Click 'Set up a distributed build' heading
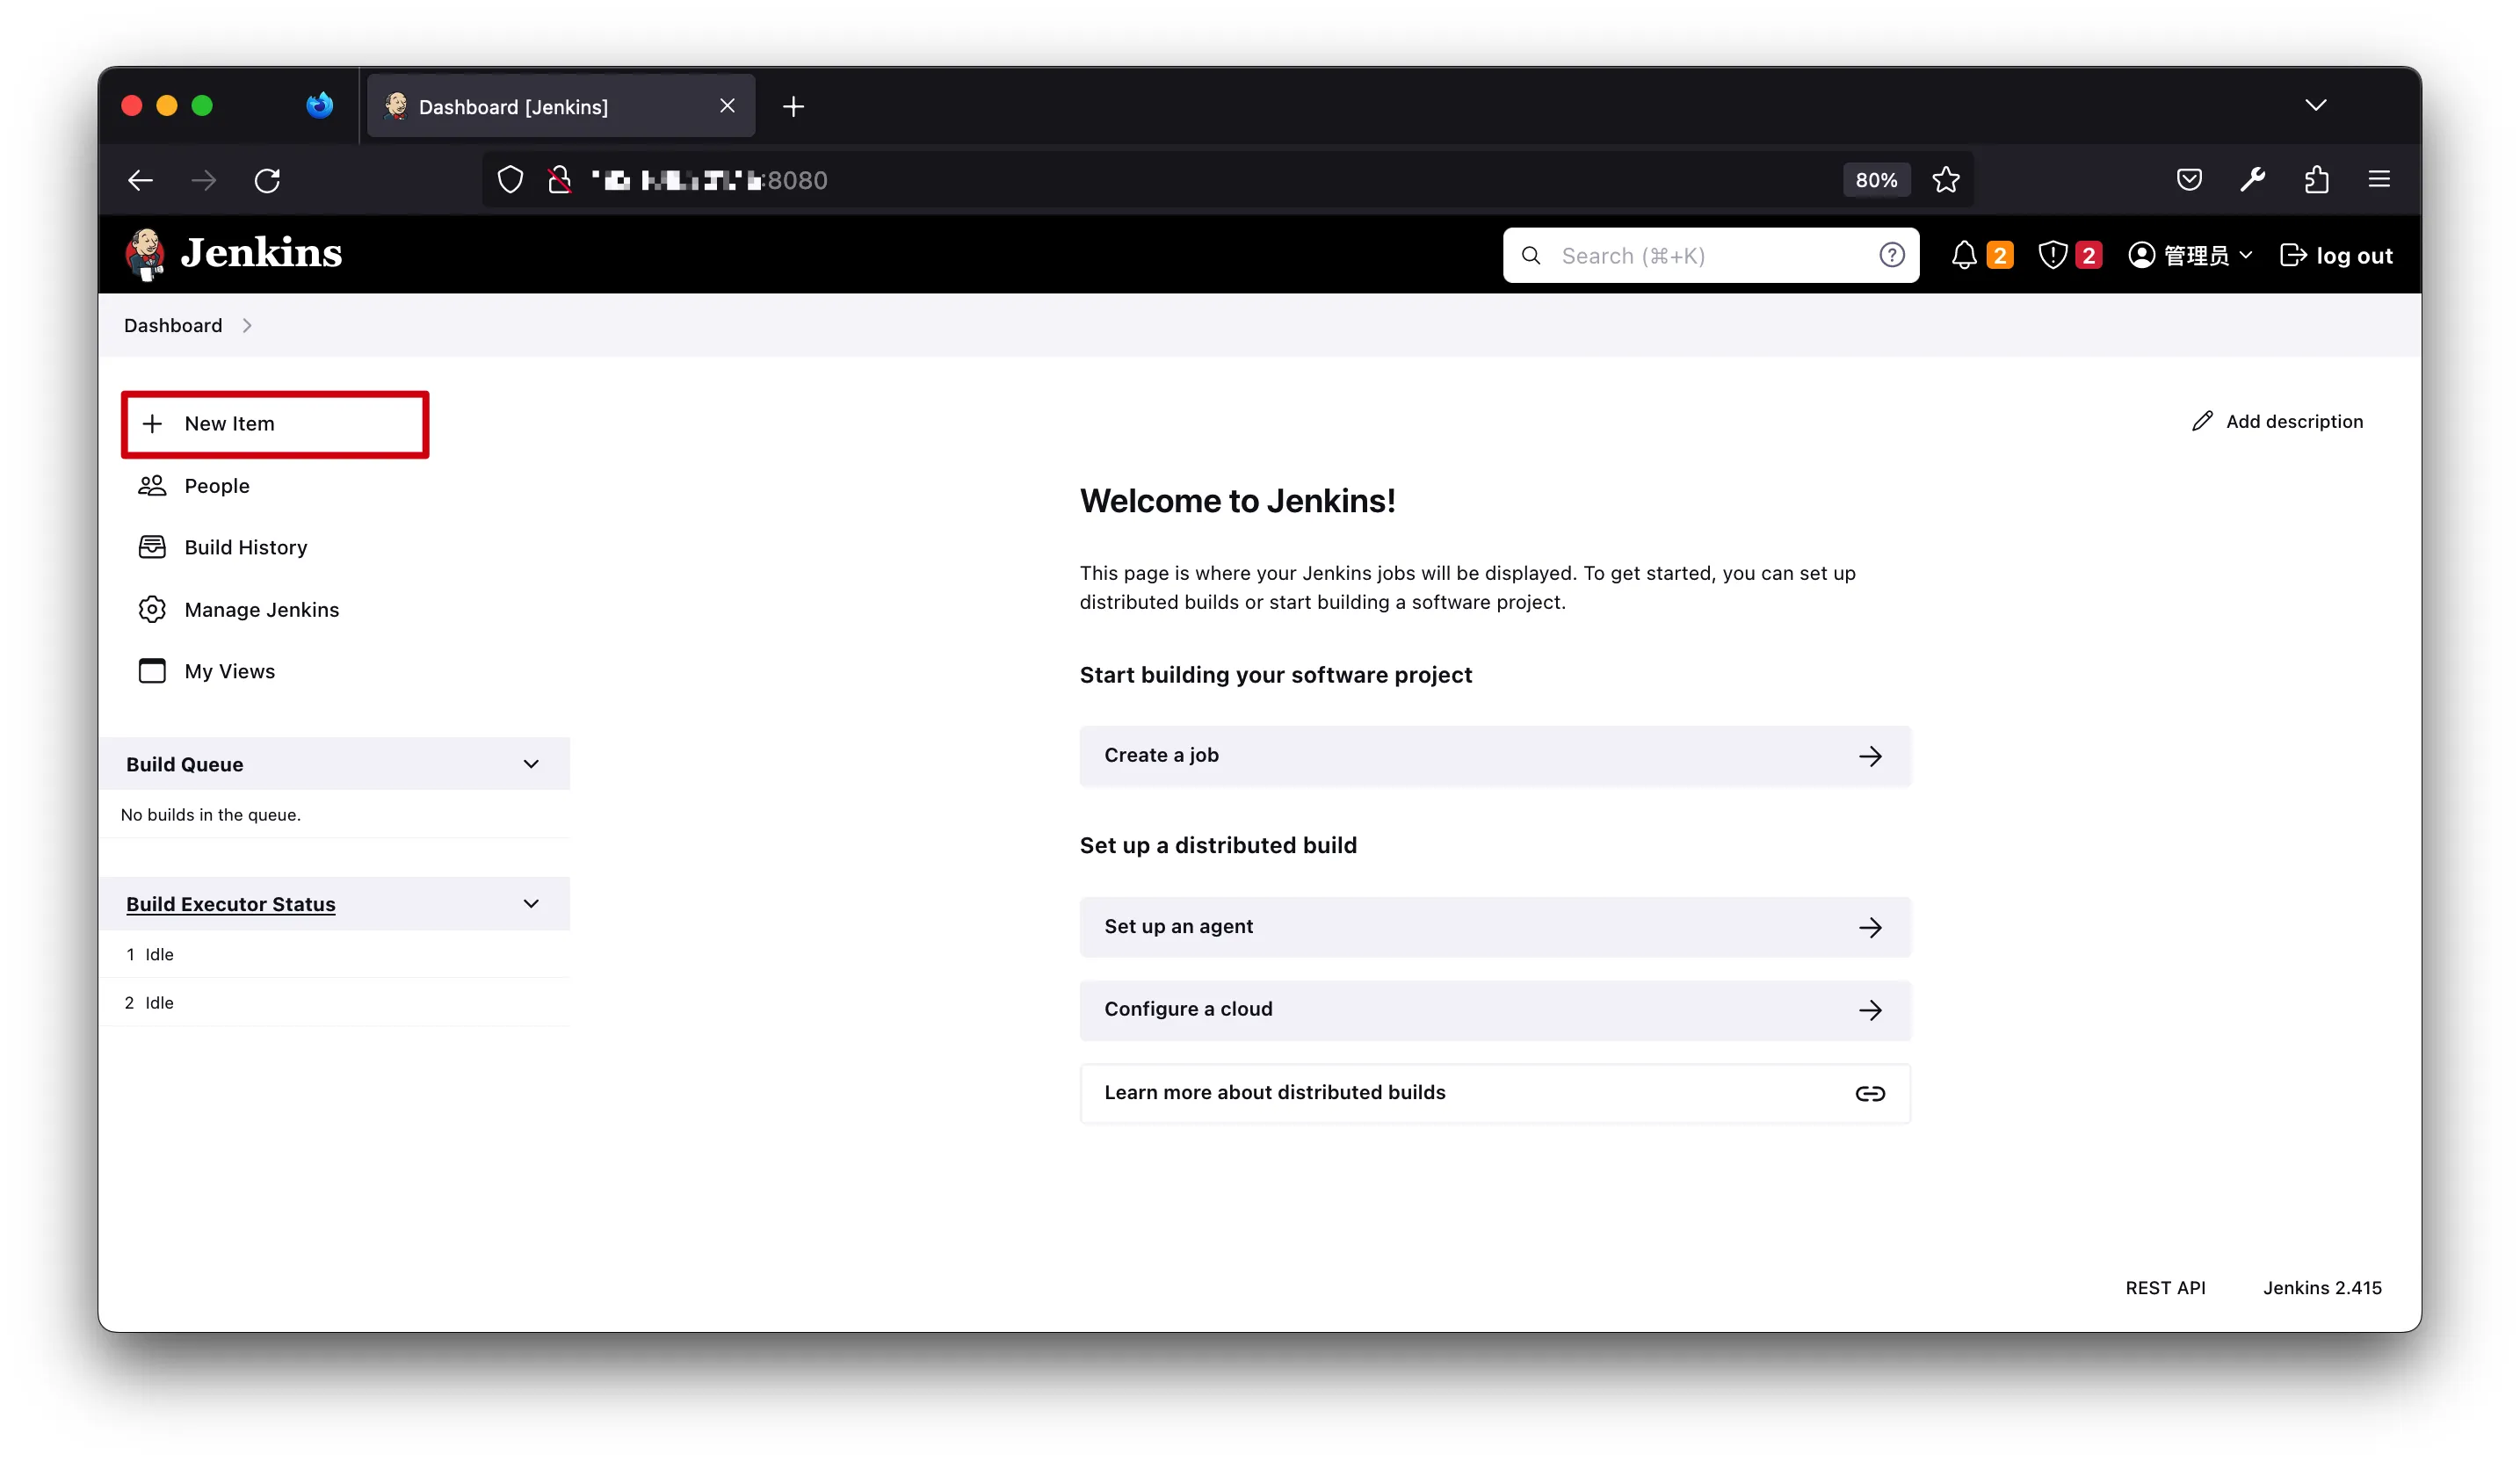This screenshot has height=1462, width=2520. point(1218,846)
